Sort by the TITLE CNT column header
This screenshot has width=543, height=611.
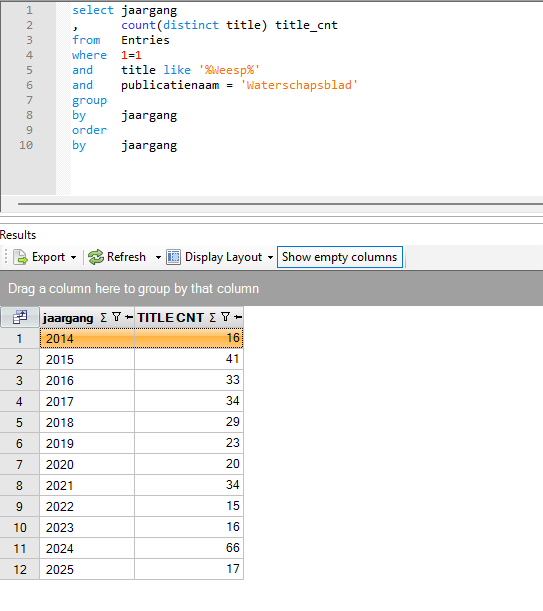170,318
